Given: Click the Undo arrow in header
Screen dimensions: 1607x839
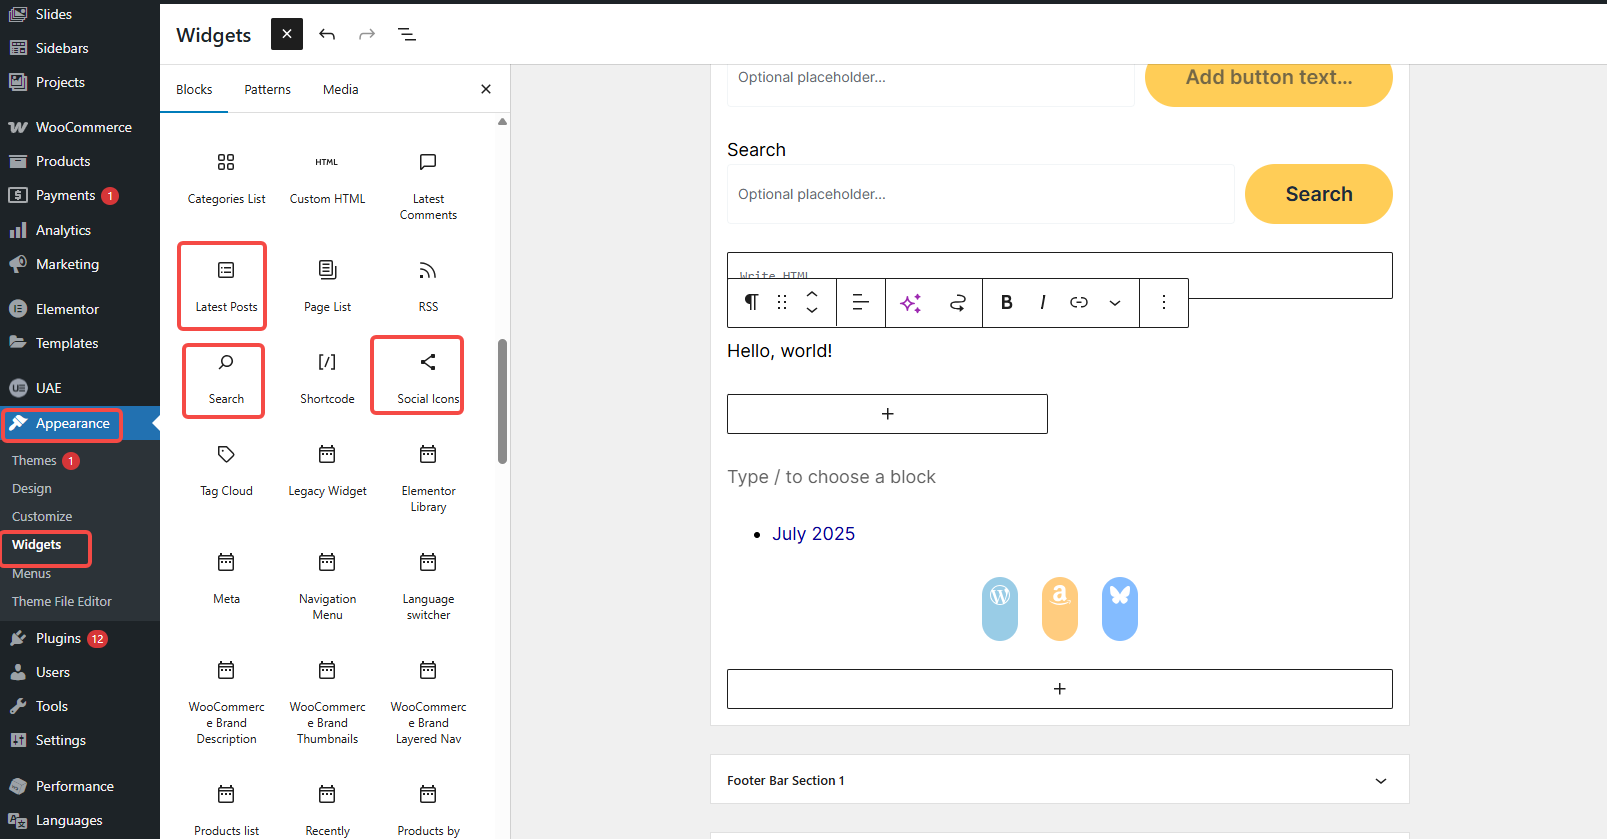Looking at the screenshot, I should point(327,34).
